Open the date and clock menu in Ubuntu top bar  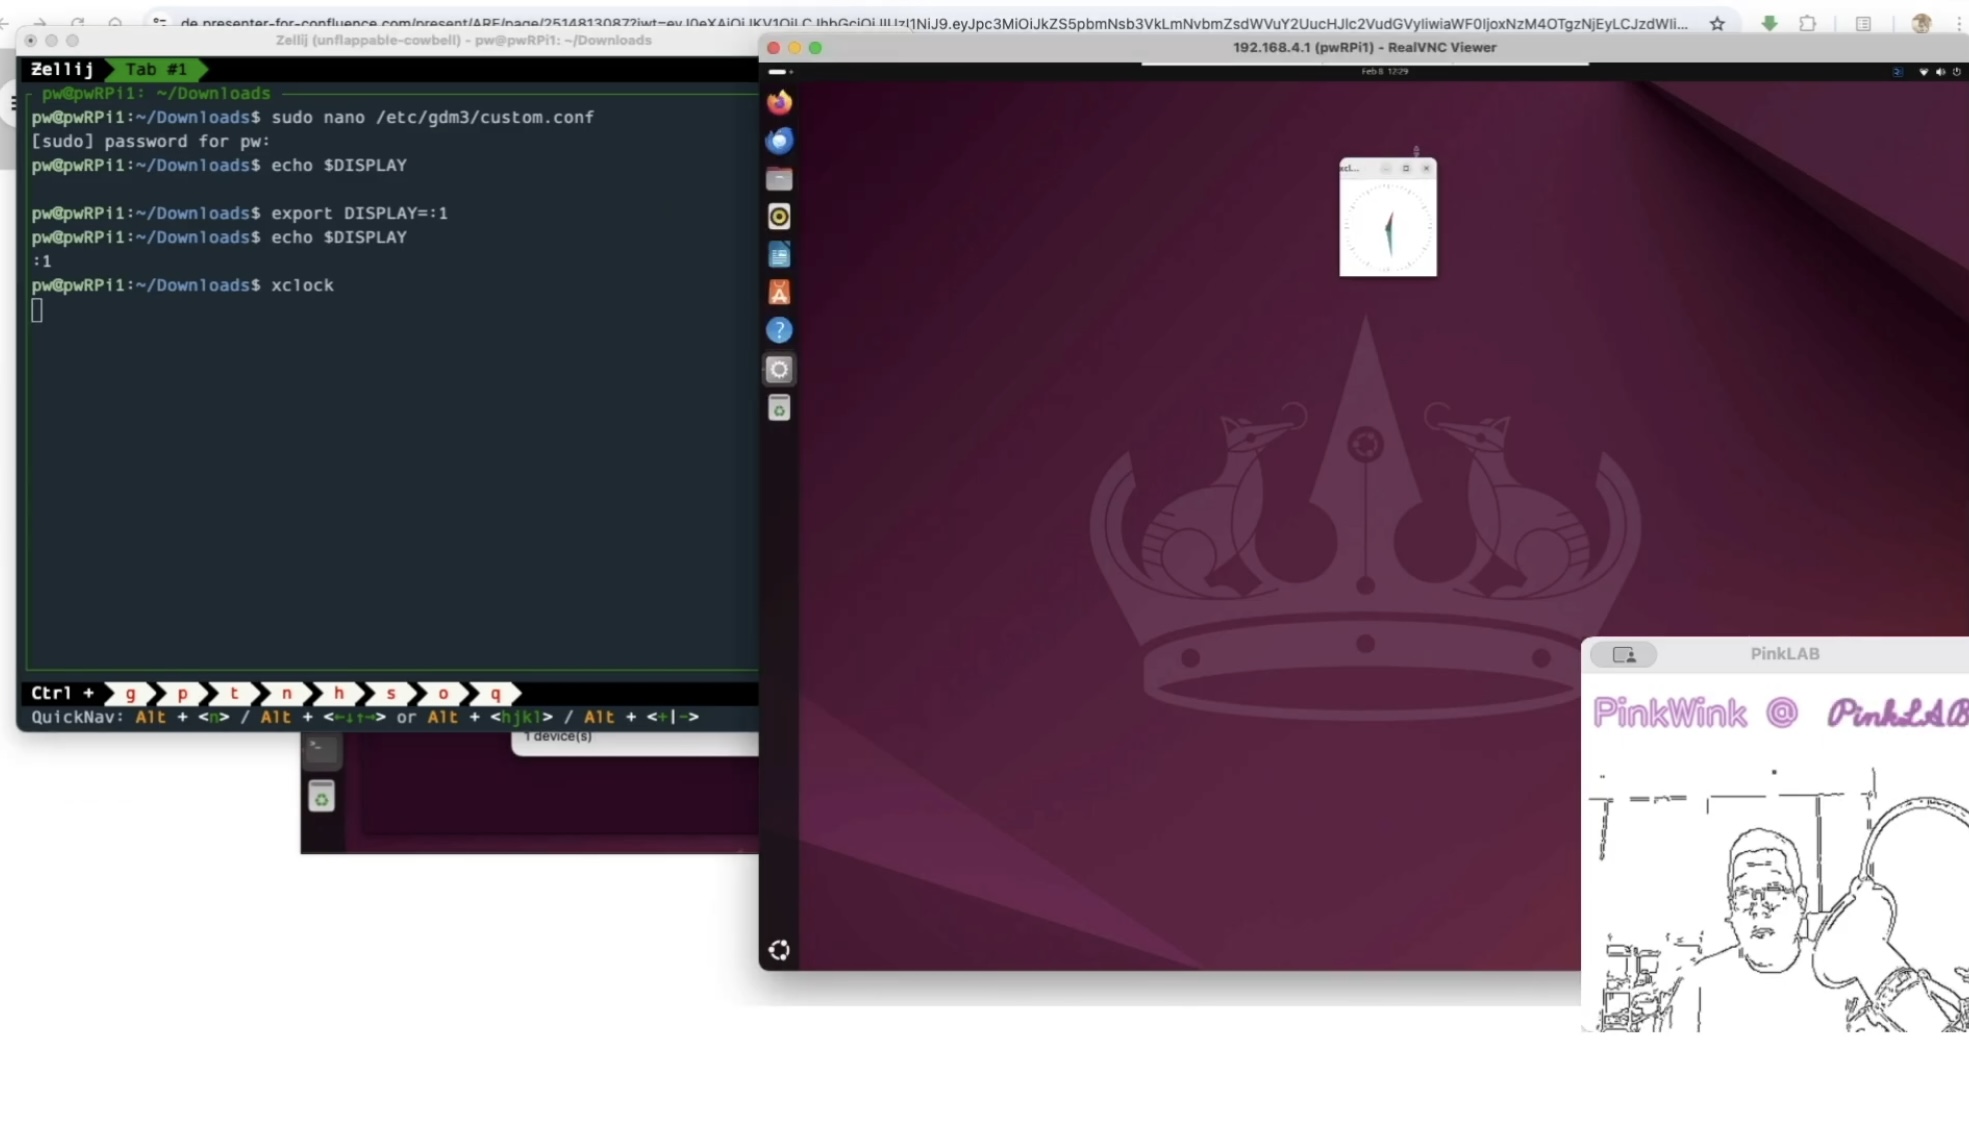(1384, 72)
